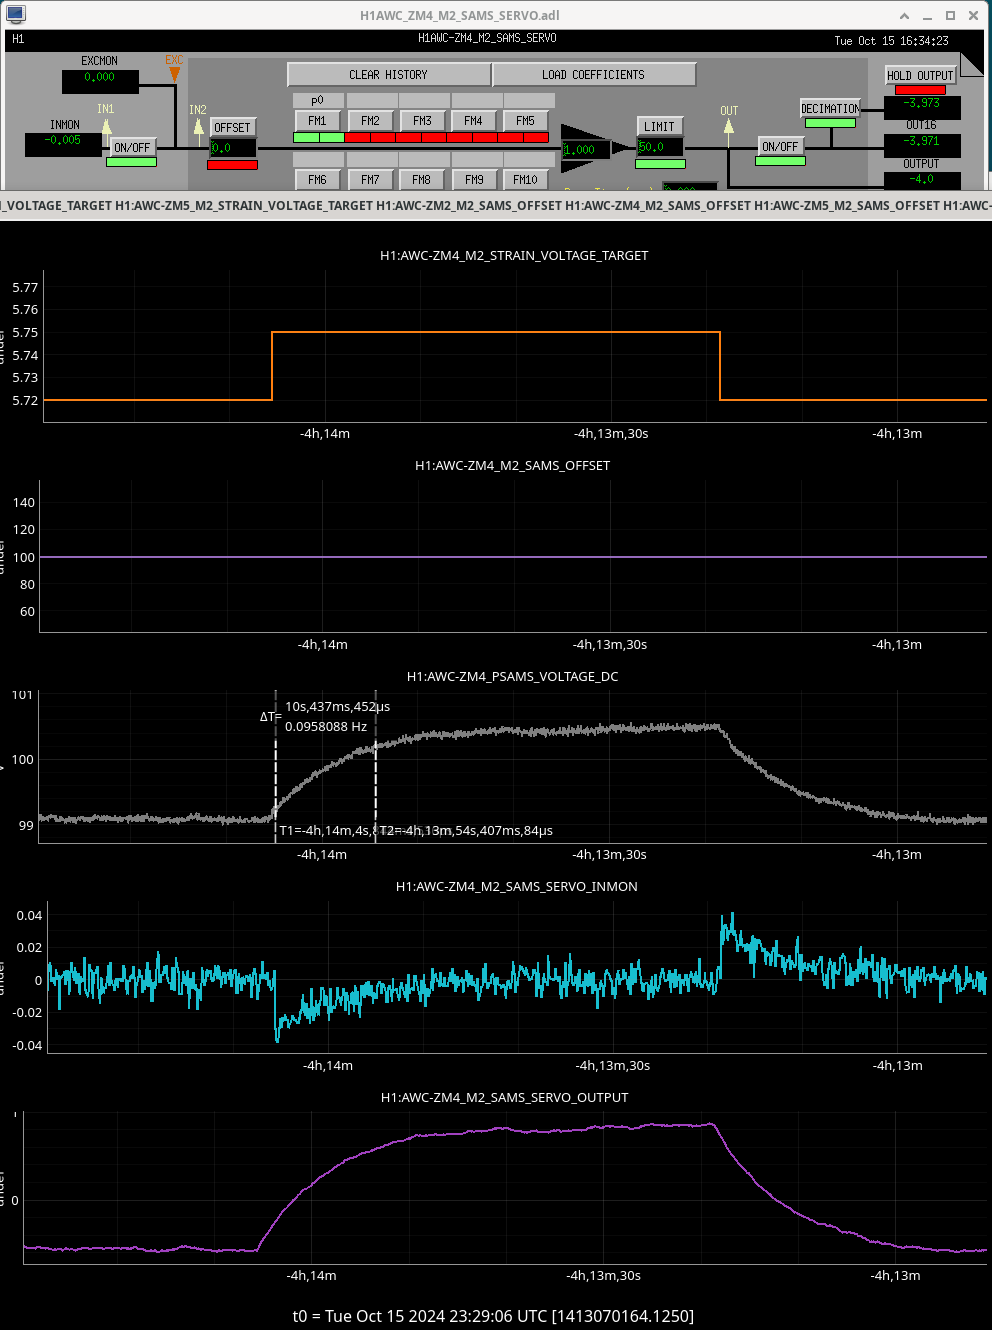992x1330 pixels.
Task: Select H1:AWC-ZM4_M2_SAMS_OFFSET channel tab
Action: coord(658,205)
